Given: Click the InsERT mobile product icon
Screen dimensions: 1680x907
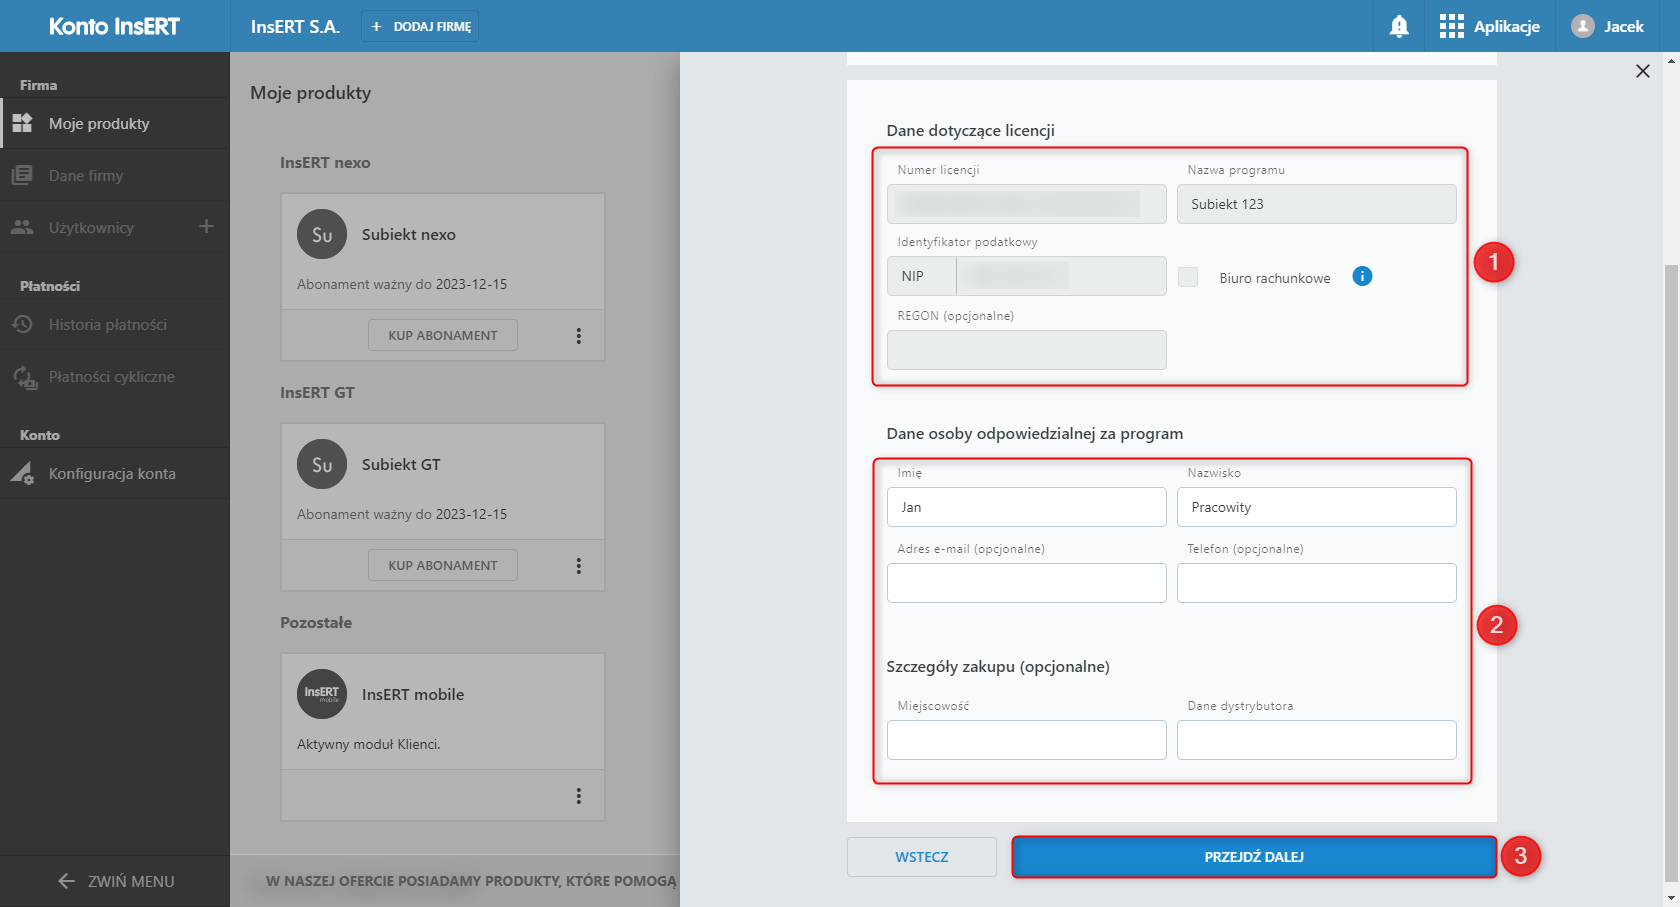Looking at the screenshot, I should pos(322,694).
